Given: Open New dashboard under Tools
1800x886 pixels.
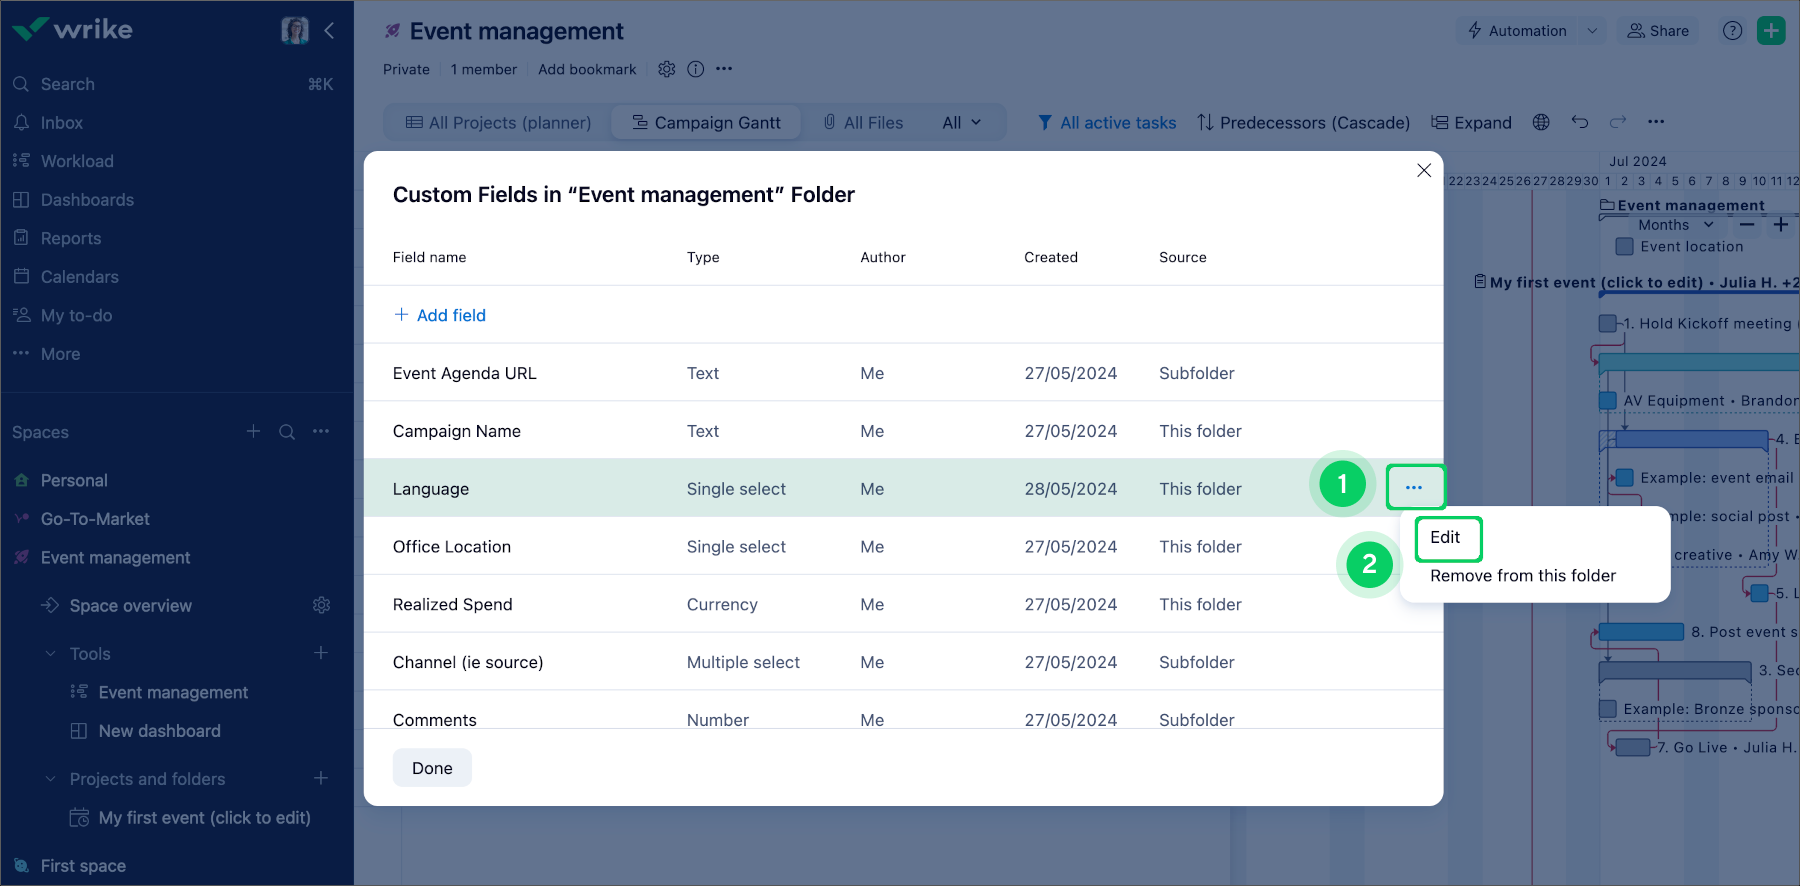Looking at the screenshot, I should [159, 731].
